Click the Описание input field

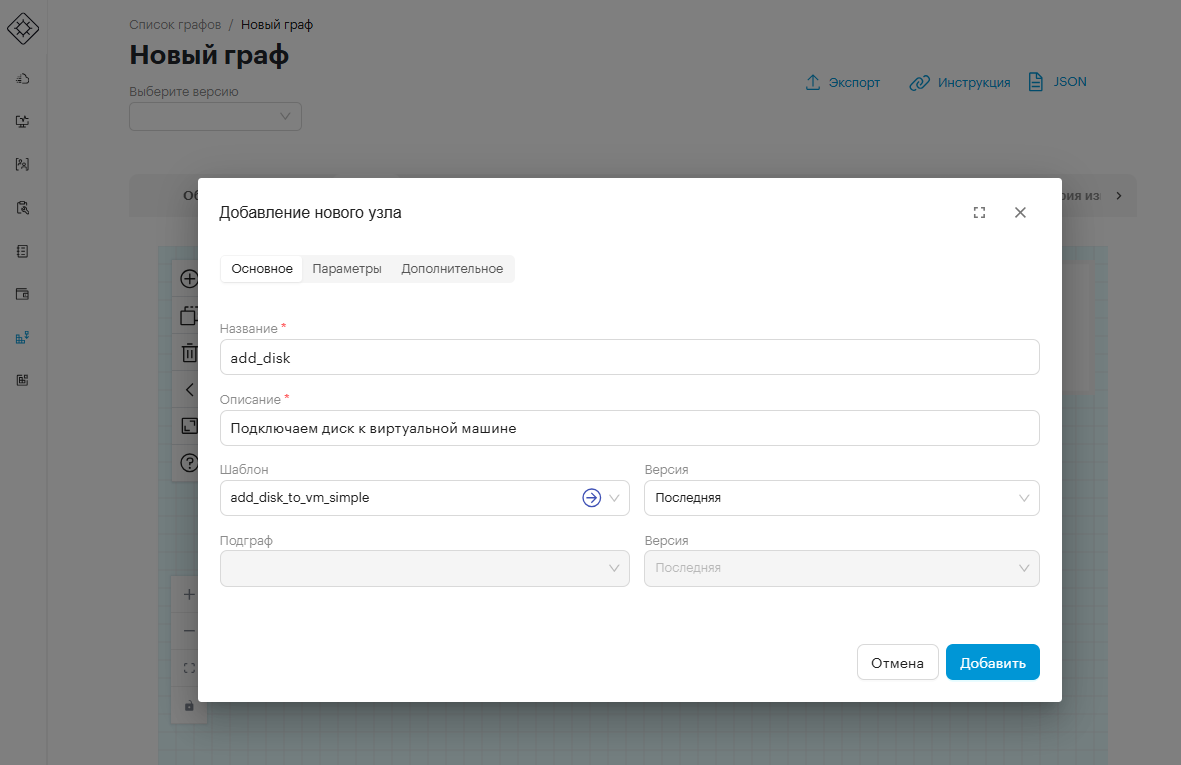point(630,428)
